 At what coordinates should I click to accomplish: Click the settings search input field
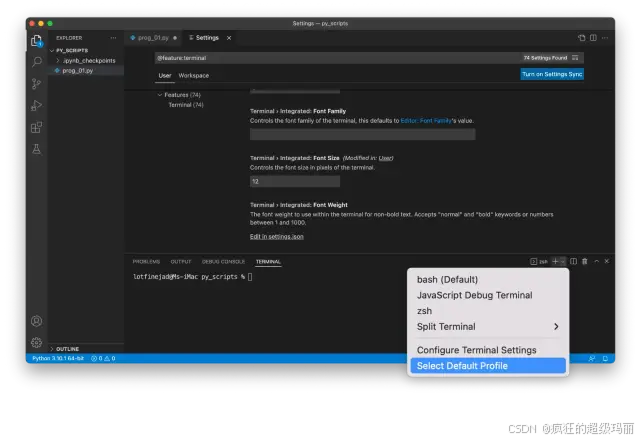tap(338, 58)
